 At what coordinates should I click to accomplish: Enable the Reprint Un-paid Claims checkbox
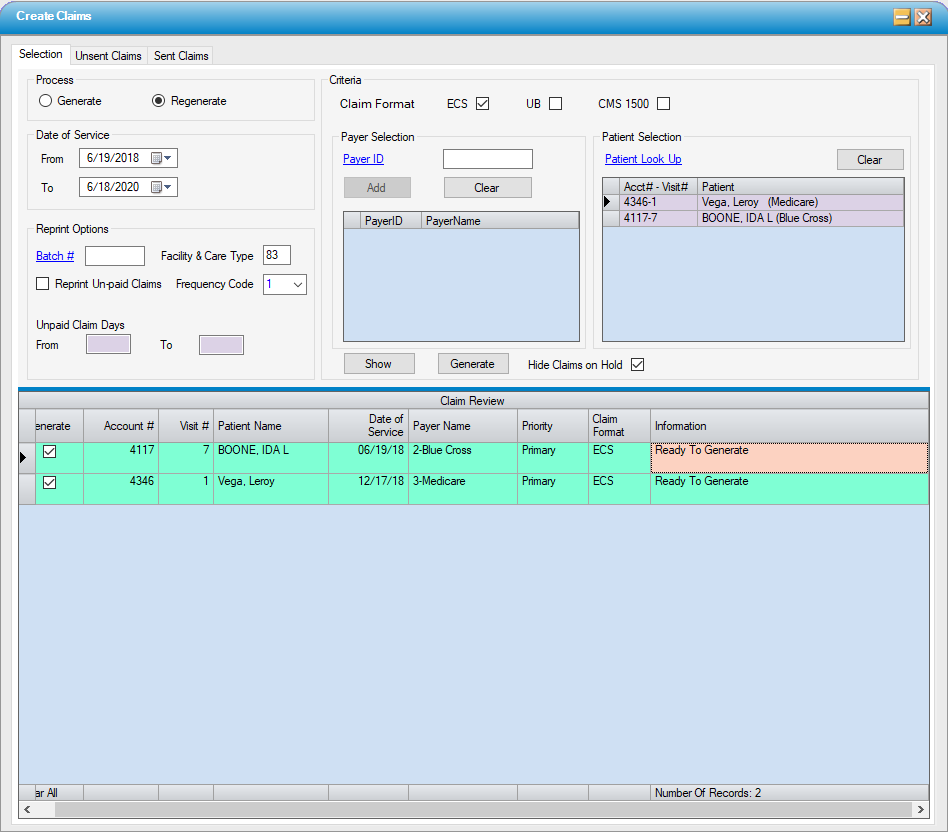(43, 284)
